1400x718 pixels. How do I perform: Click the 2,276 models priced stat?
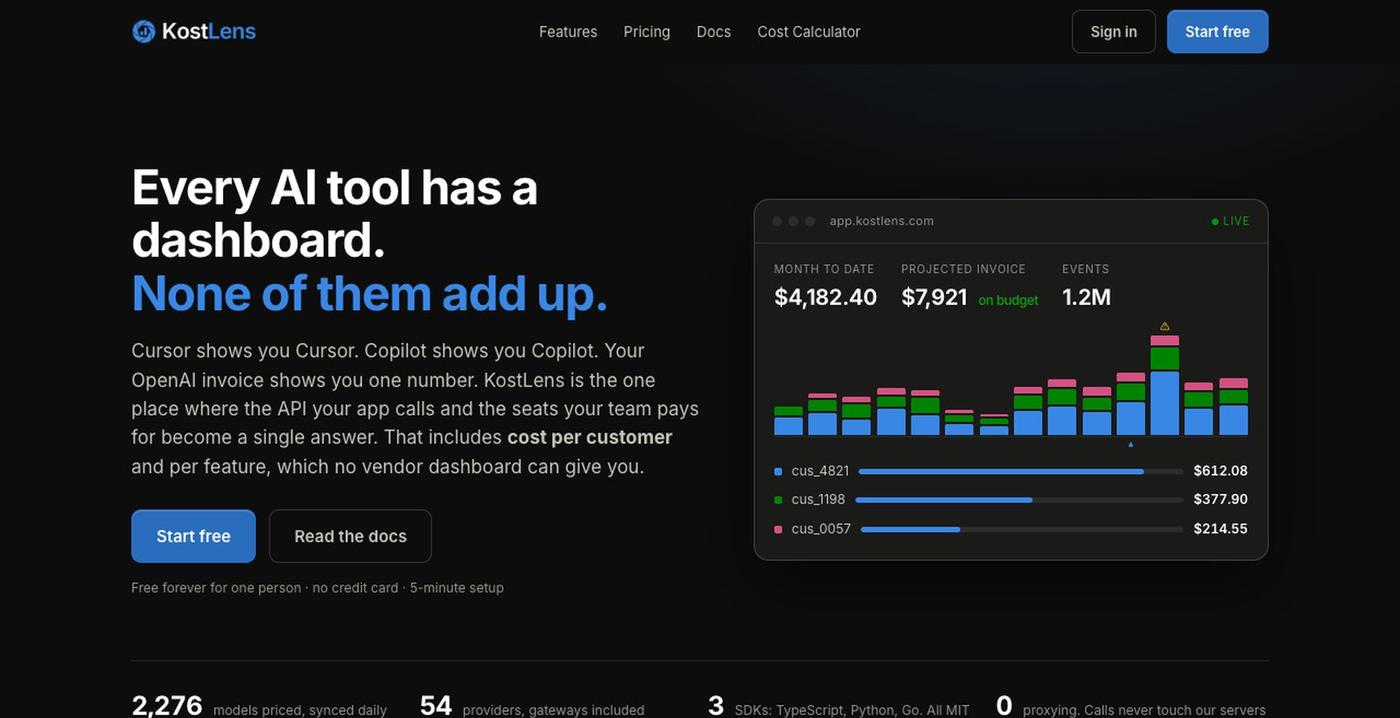(259, 706)
